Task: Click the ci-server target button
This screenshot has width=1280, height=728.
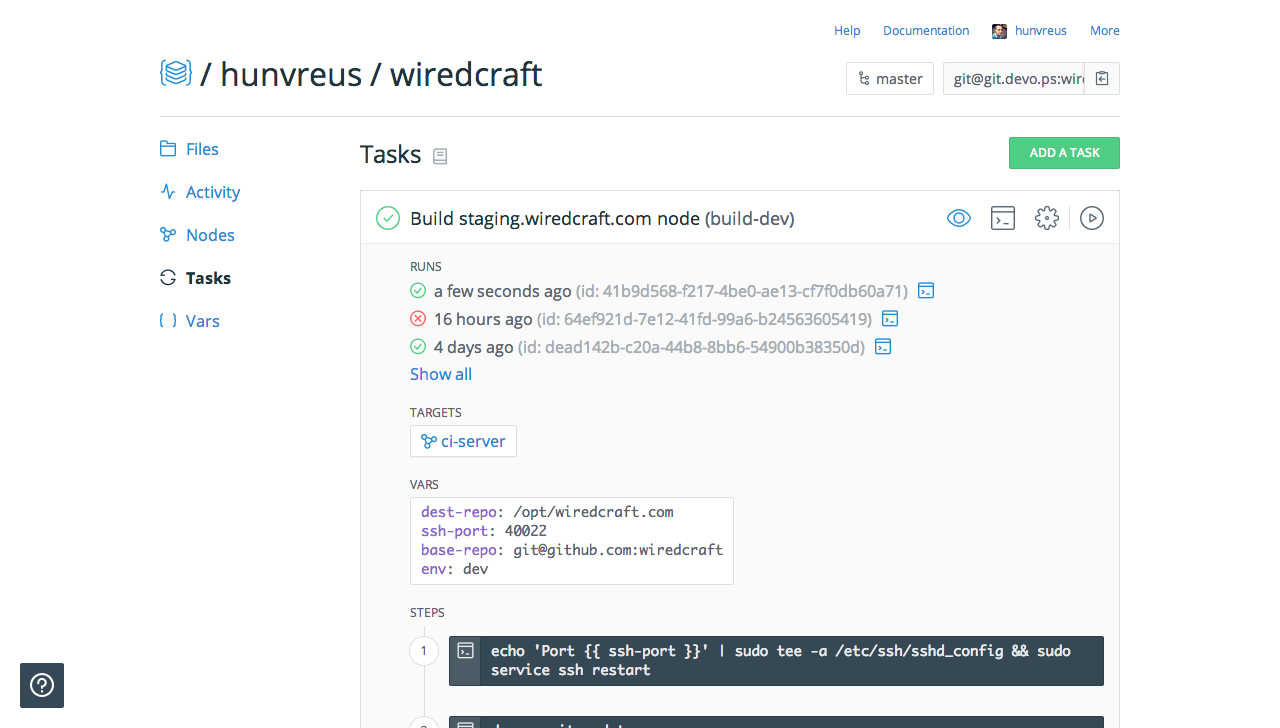Action: tap(463, 441)
